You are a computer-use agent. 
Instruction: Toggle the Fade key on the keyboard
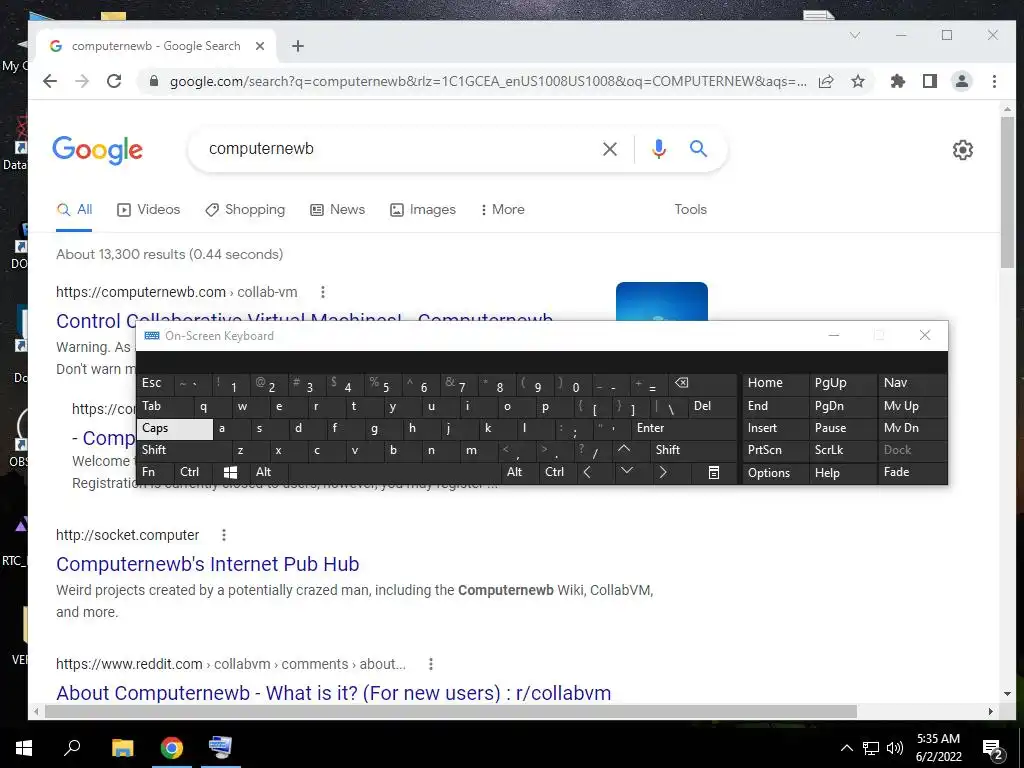(x=912, y=472)
